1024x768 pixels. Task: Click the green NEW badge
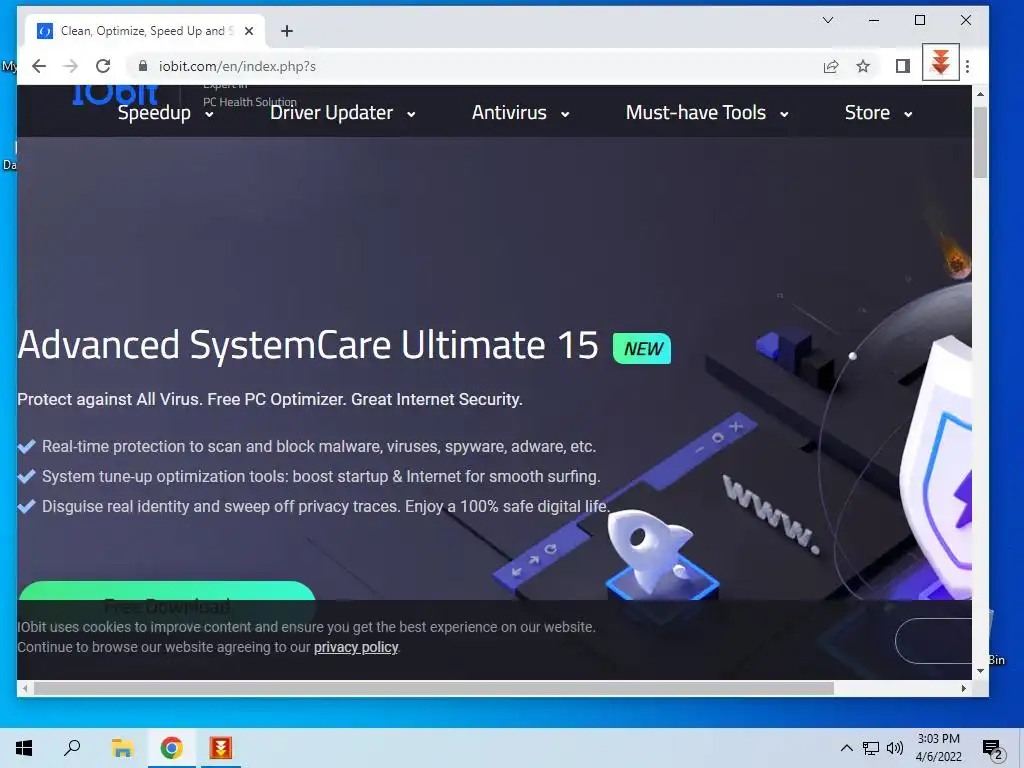pos(642,348)
